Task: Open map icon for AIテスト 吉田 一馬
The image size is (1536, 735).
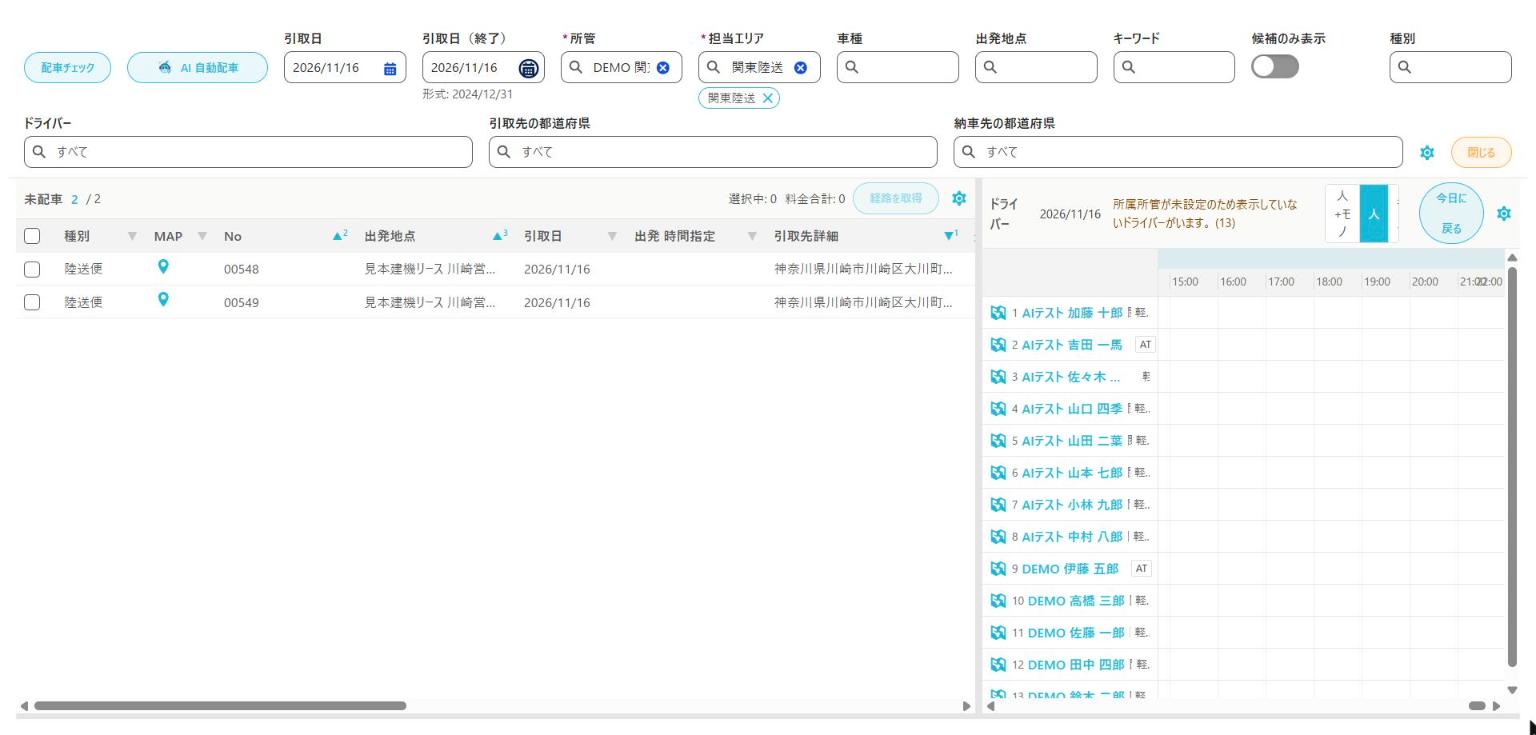Action: 996,345
